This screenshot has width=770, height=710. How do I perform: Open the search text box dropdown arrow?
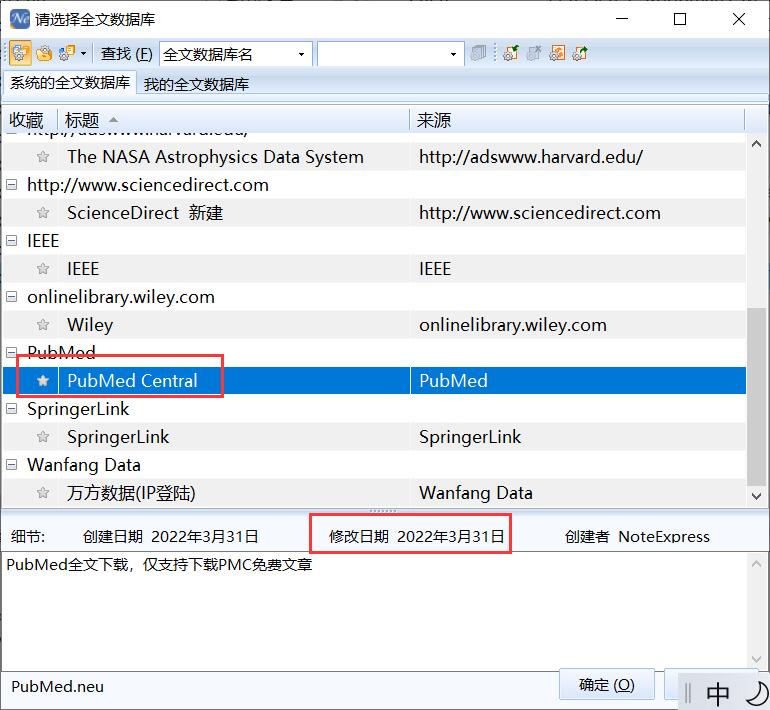[453, 54]
